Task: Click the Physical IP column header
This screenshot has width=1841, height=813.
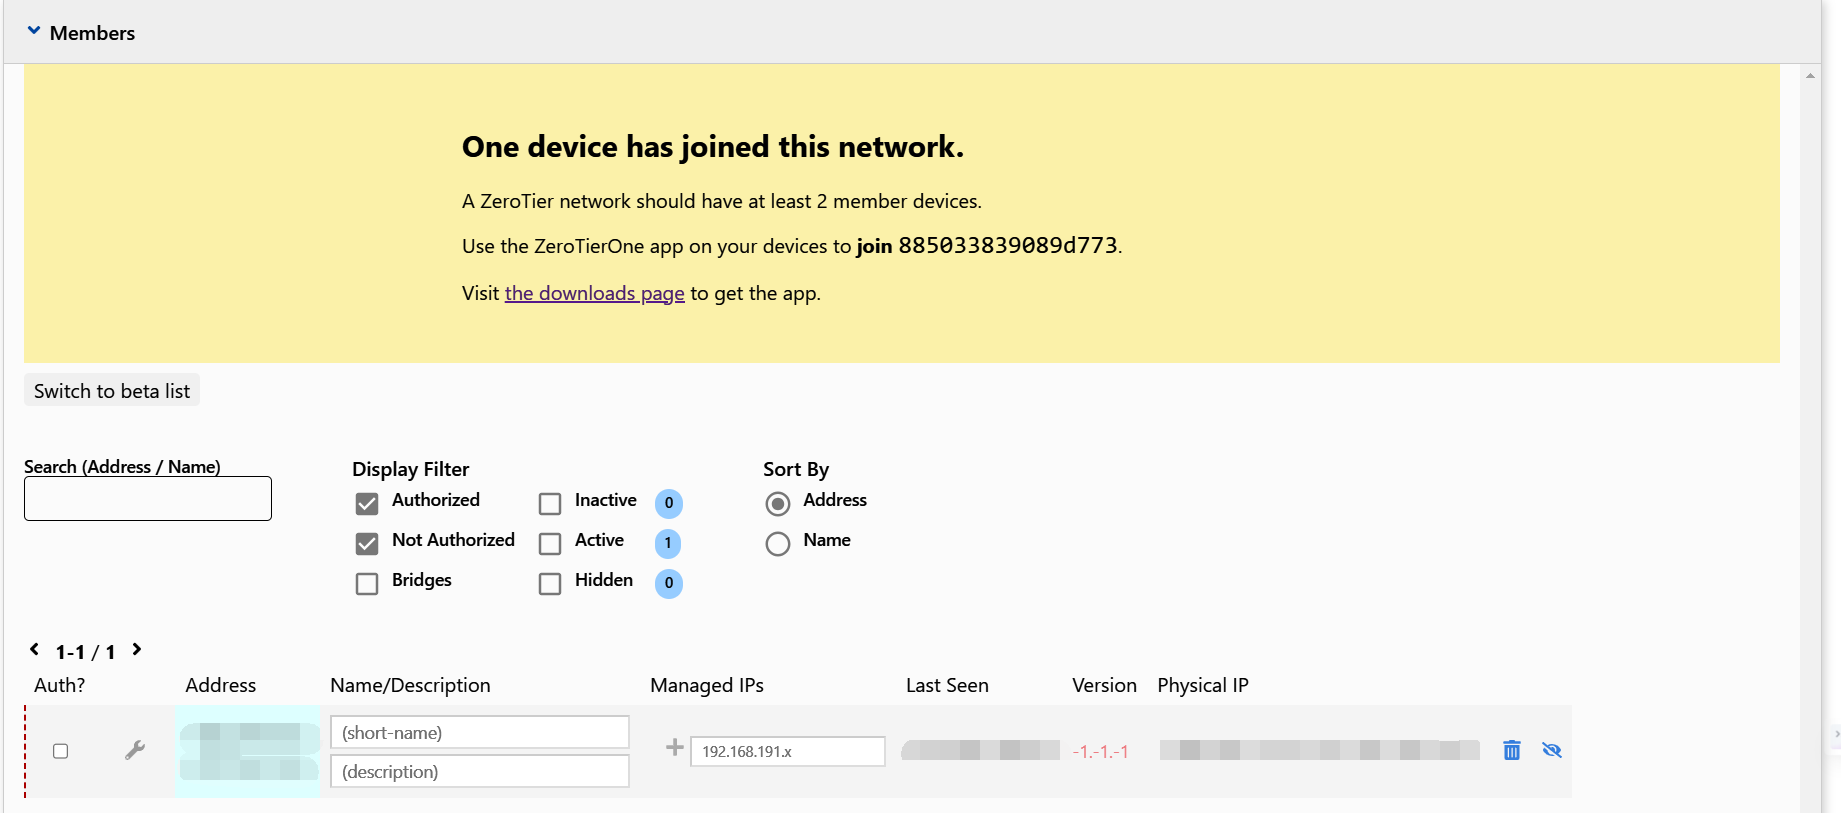Action: [1203, 685]
